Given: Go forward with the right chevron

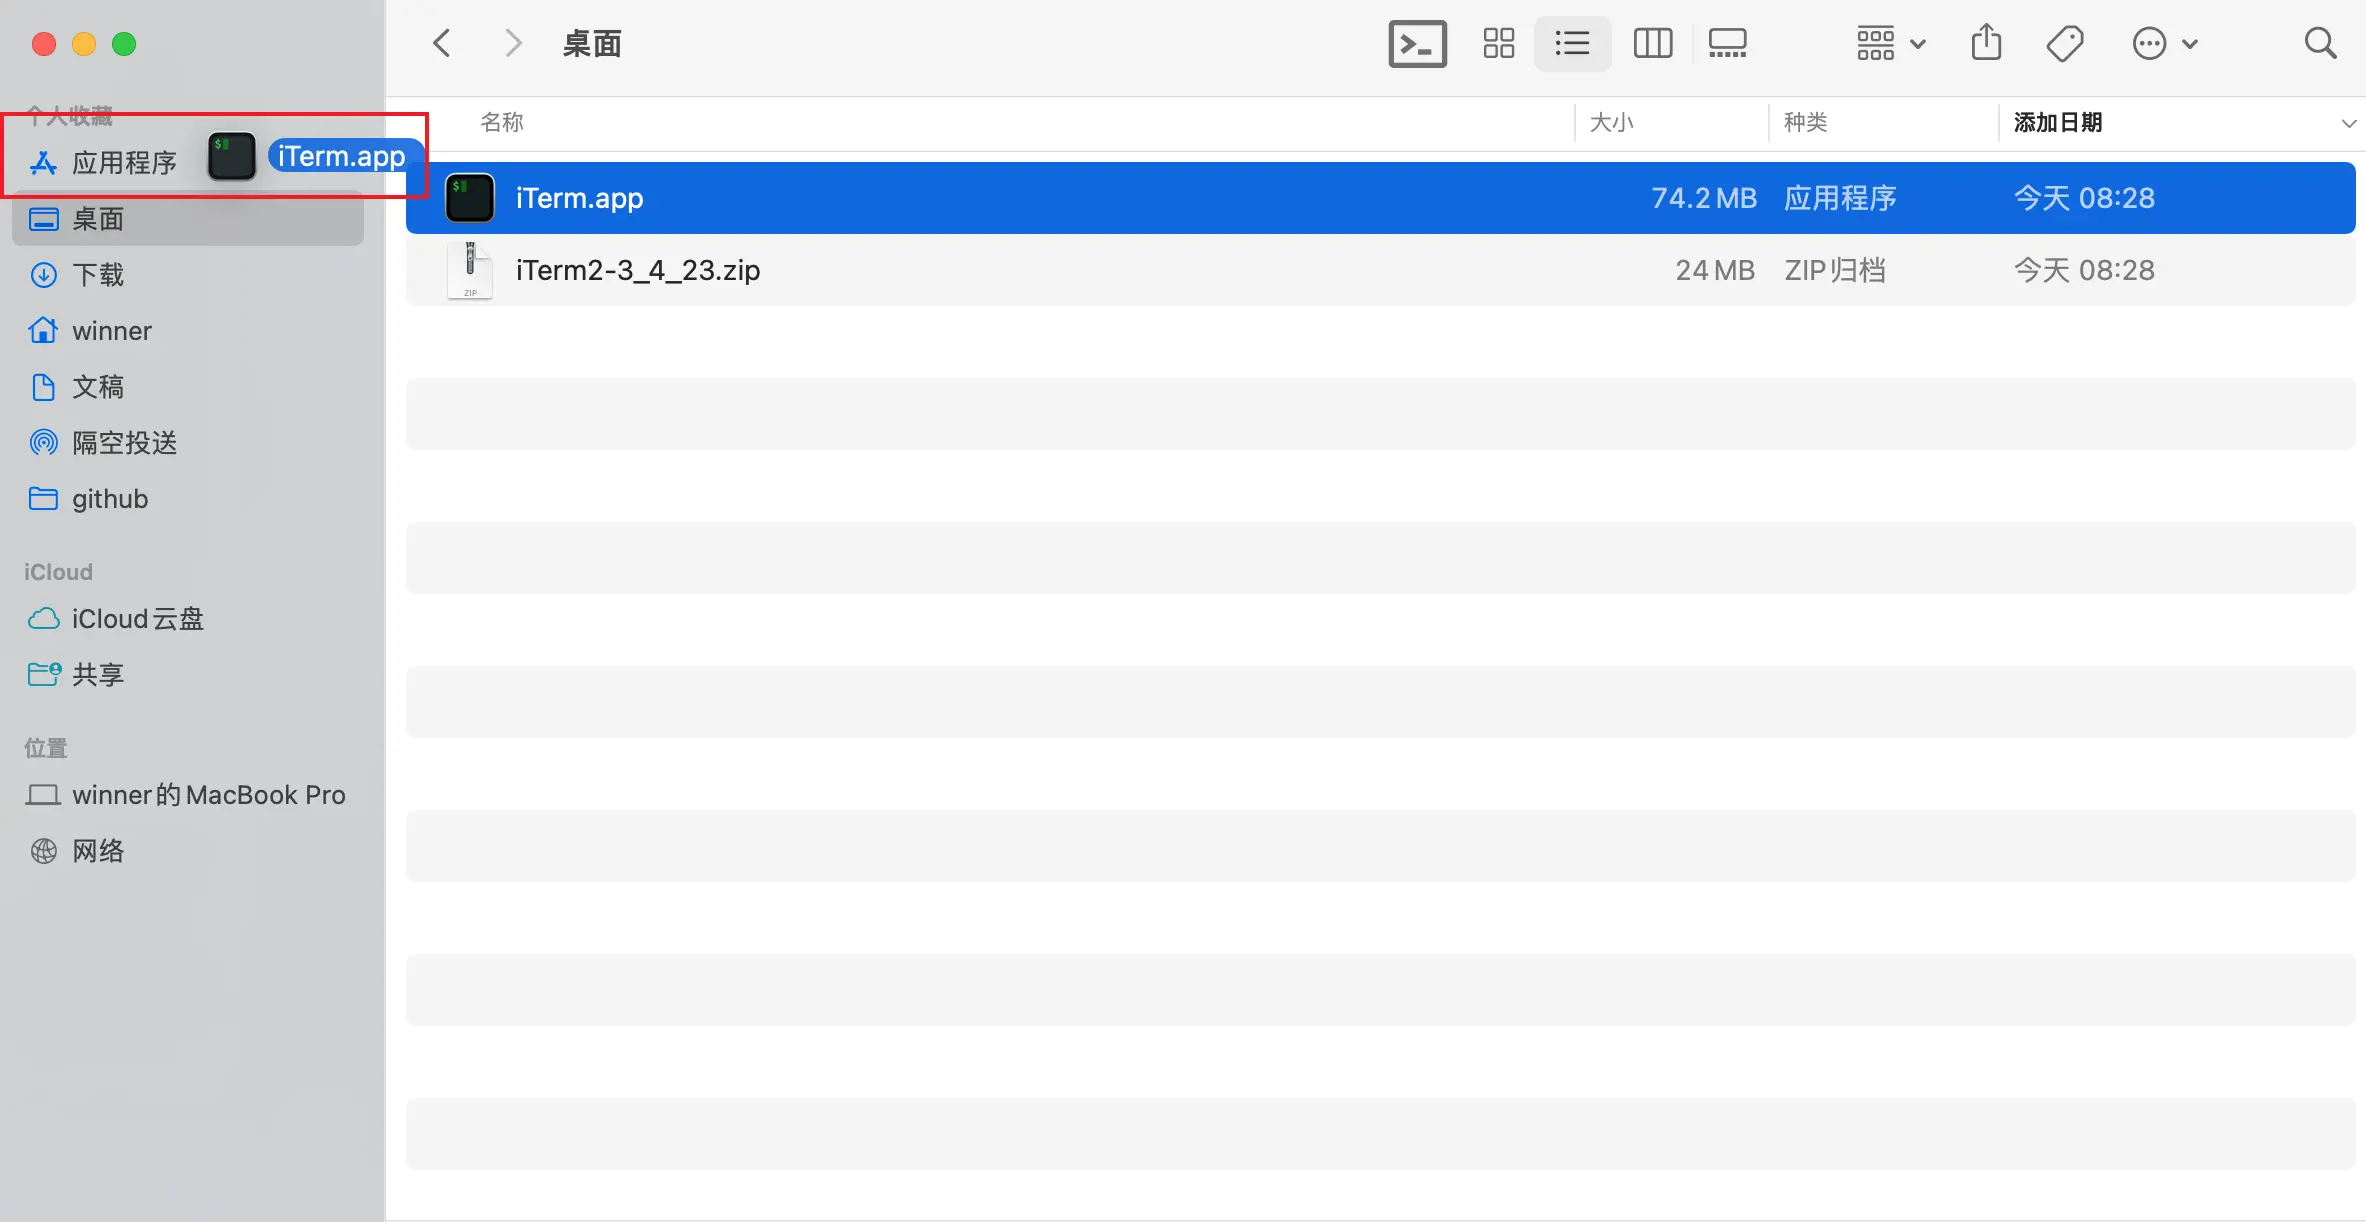Looking at the screenshot, I should click(513, 44).
